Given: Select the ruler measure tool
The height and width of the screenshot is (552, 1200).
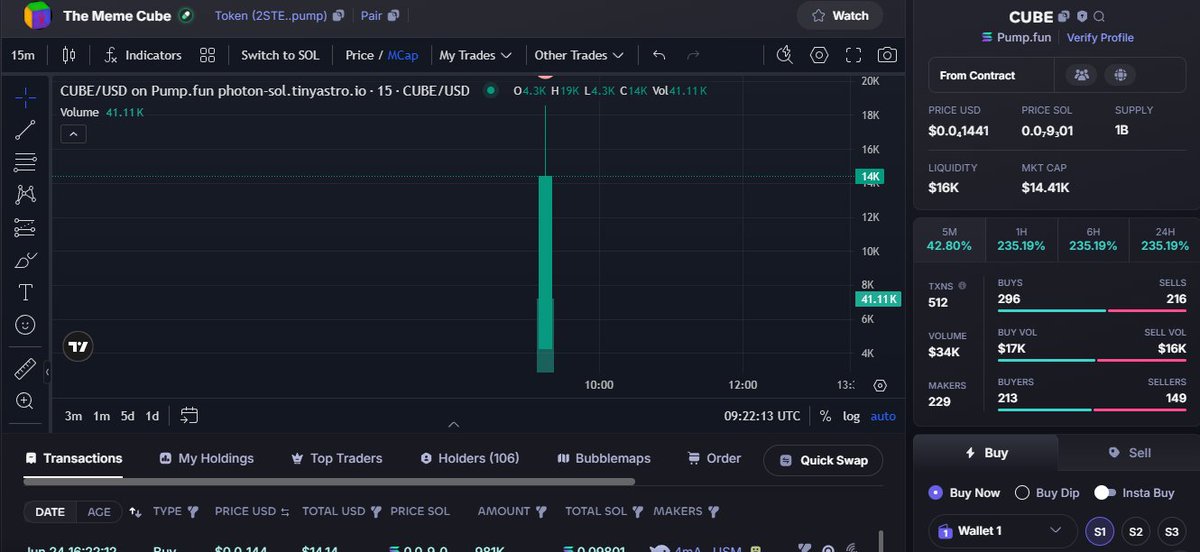Looking at the screenshot, I should coord(26,369).
